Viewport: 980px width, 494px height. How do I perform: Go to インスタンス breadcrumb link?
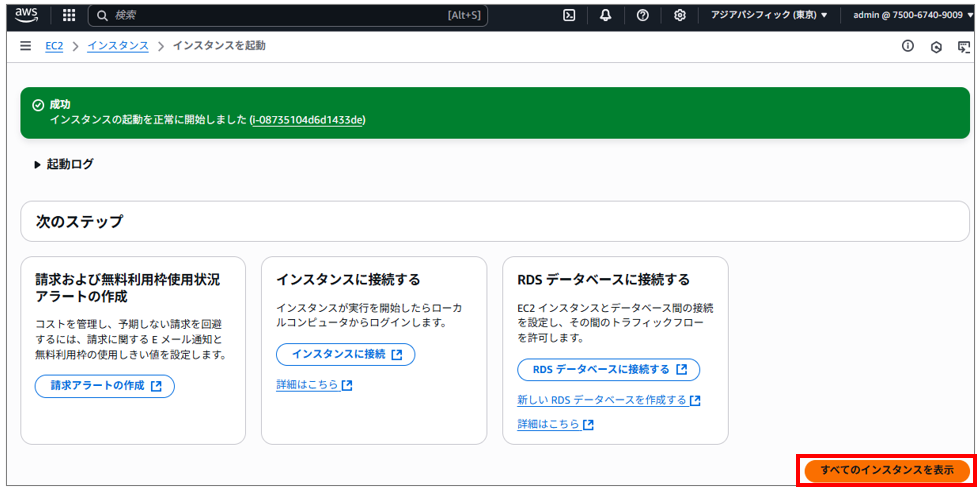click(118, 46)
